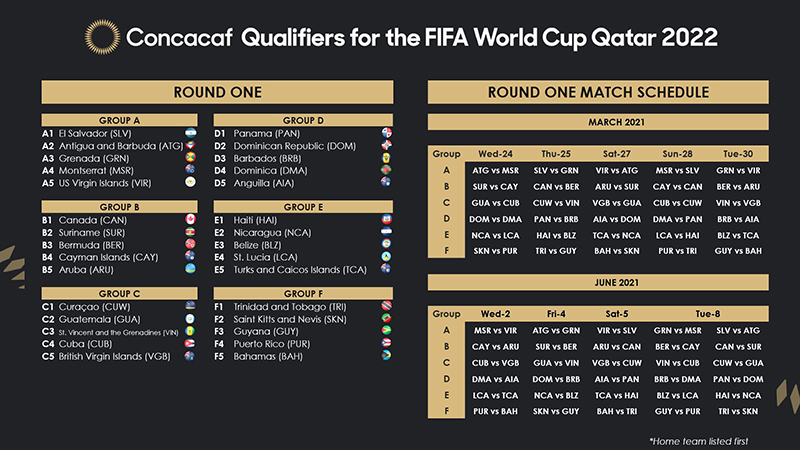This screenshot has height=450, width=800.
Task: Click the Cuba flag icon
Action: tap(189, 343)
